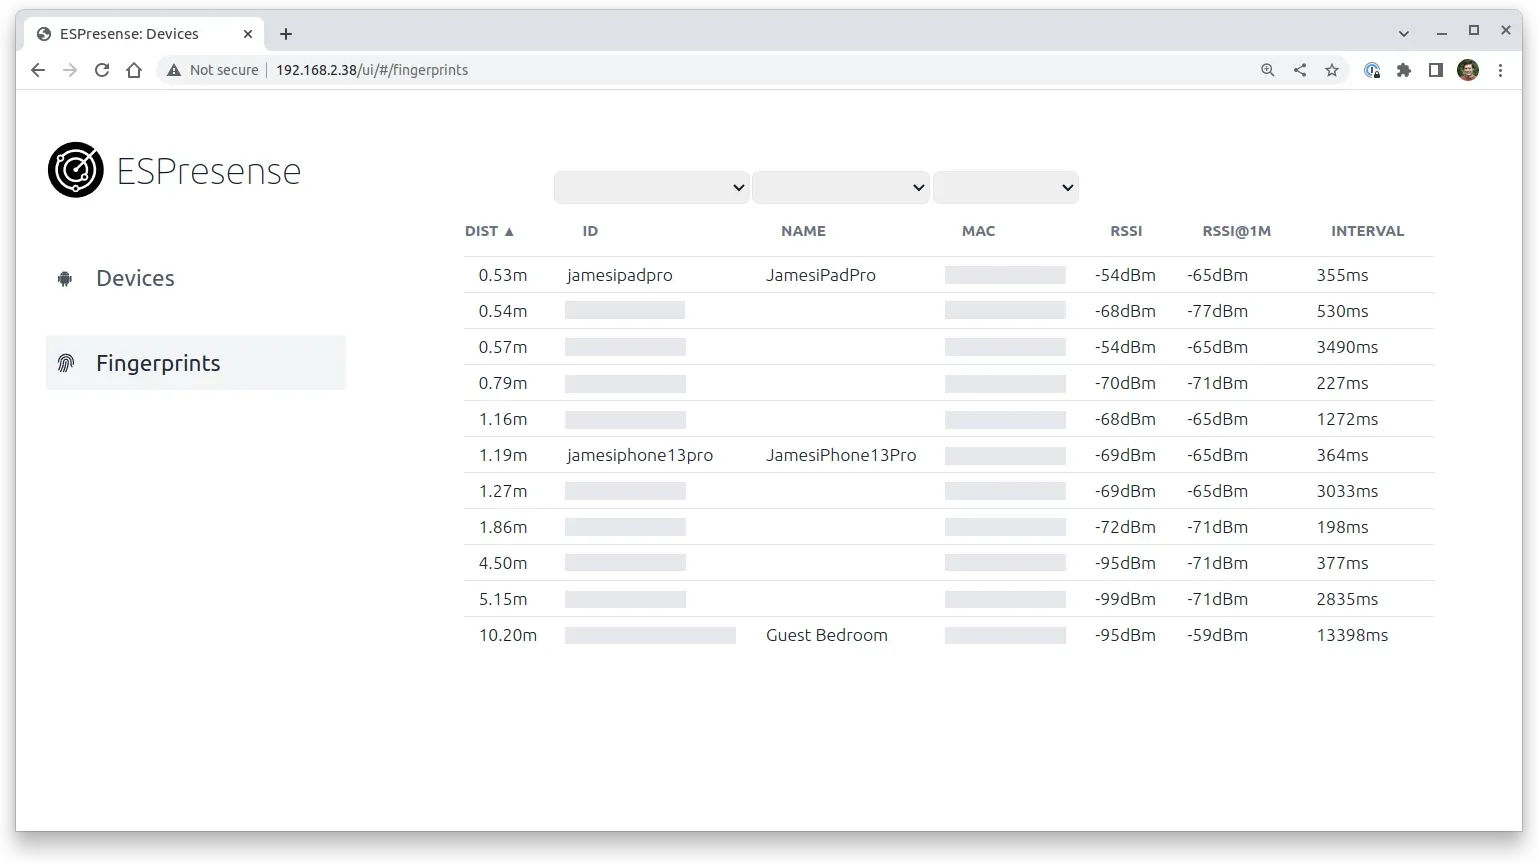Open the Extensions puzzle piece menu
Screen dimensions: 1538x863
click(1404, 70)
